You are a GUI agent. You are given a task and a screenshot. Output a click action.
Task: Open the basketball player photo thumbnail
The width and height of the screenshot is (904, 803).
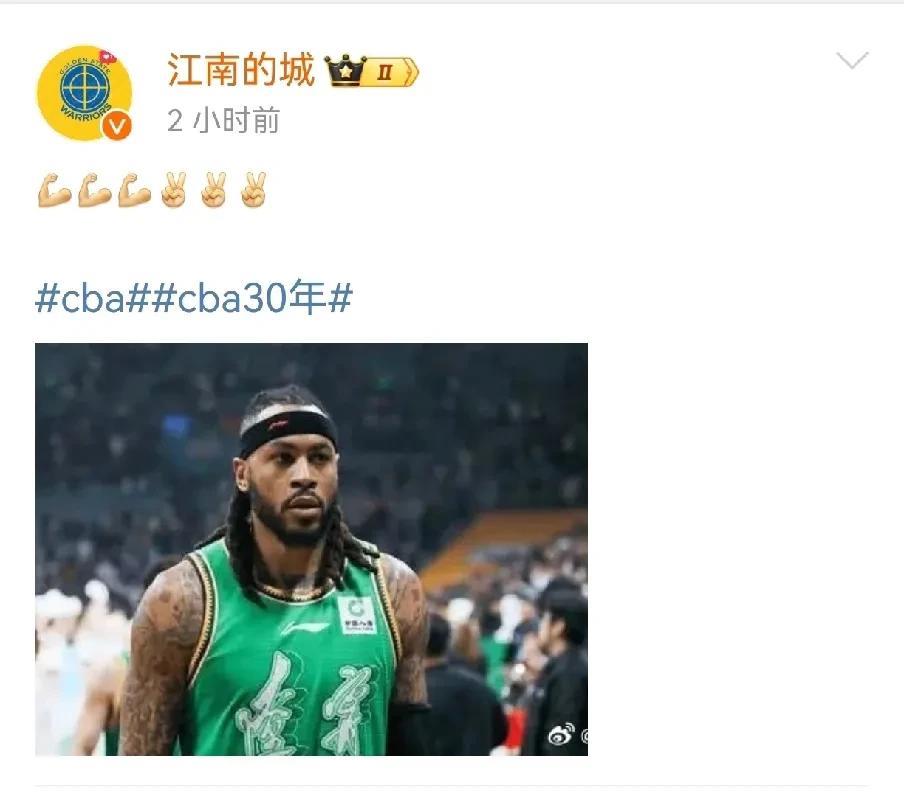311,549
